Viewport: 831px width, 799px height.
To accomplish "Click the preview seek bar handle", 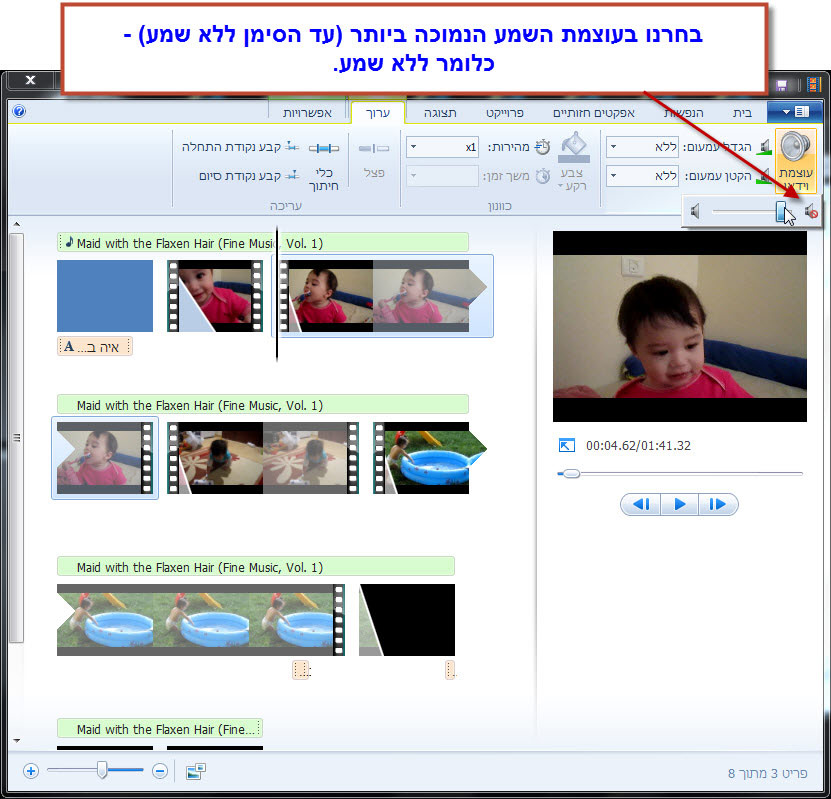I will point(571,473).
